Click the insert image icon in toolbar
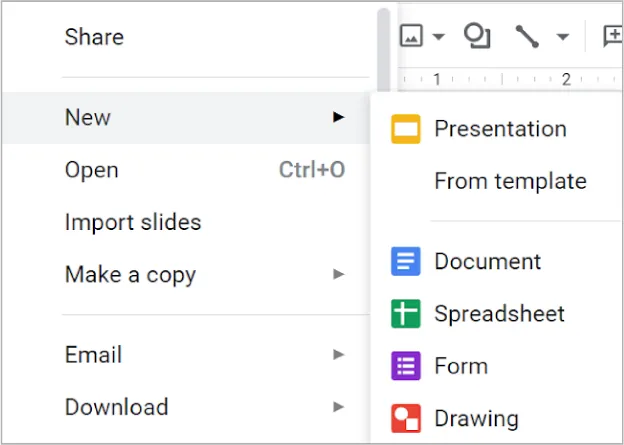 (x=411, y=37)
